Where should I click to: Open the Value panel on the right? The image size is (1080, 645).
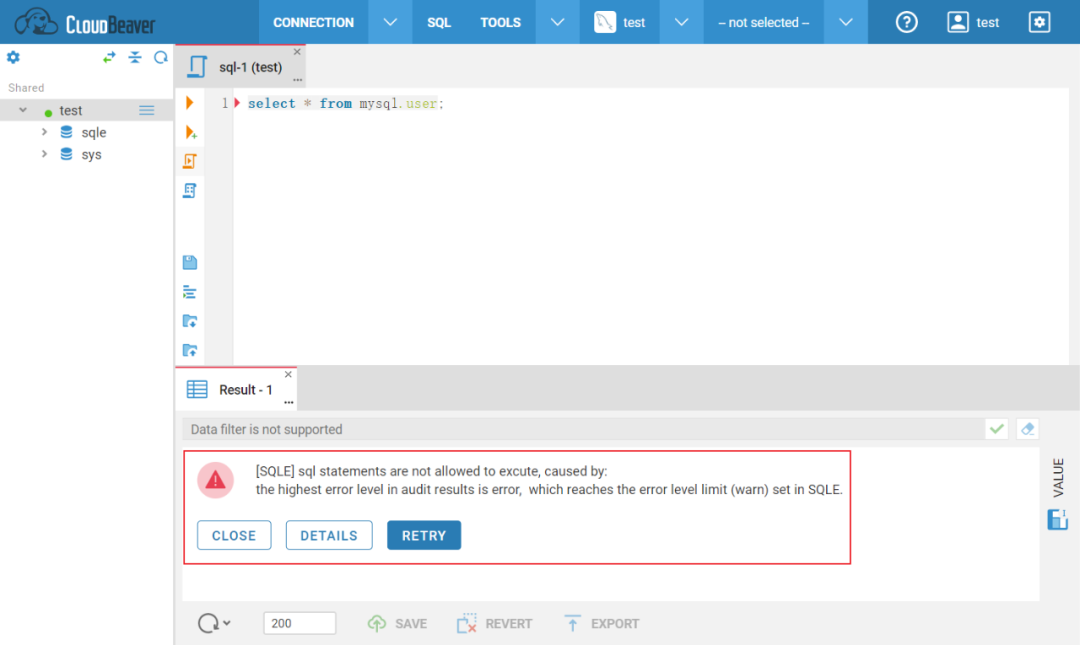[1057, 478]
